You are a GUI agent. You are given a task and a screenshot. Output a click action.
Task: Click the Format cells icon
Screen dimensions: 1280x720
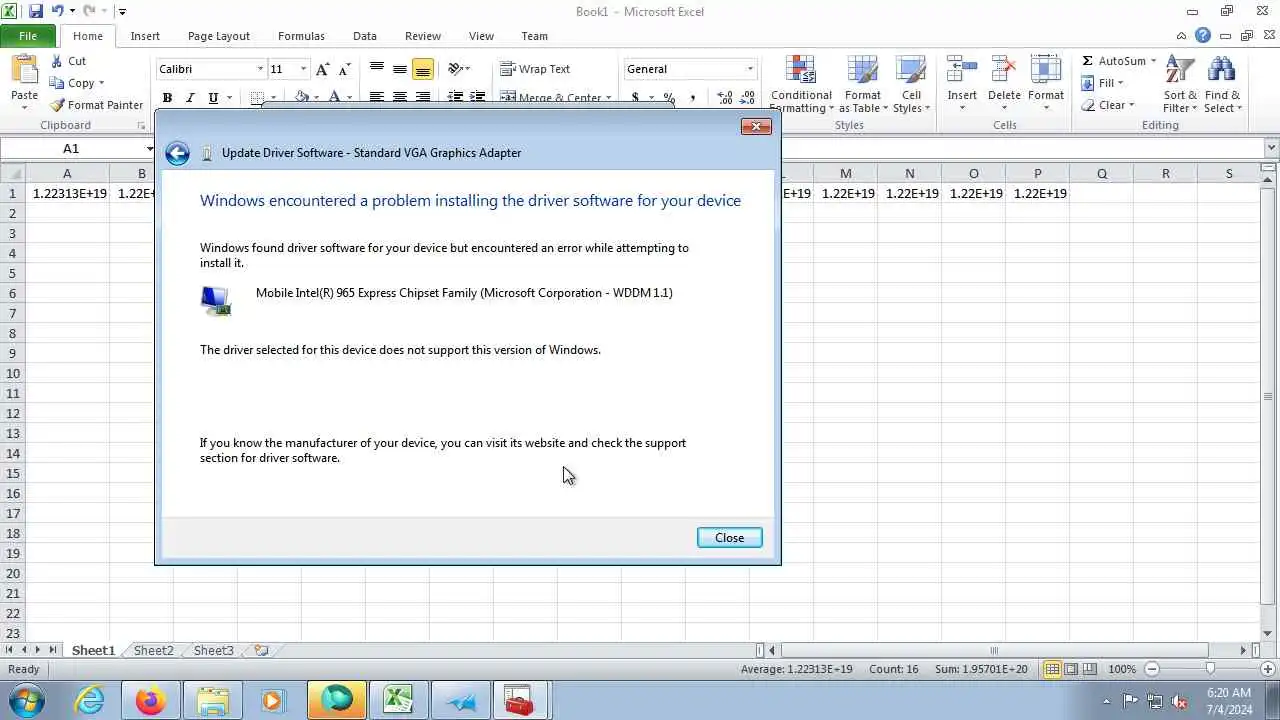click(1045, 71)
